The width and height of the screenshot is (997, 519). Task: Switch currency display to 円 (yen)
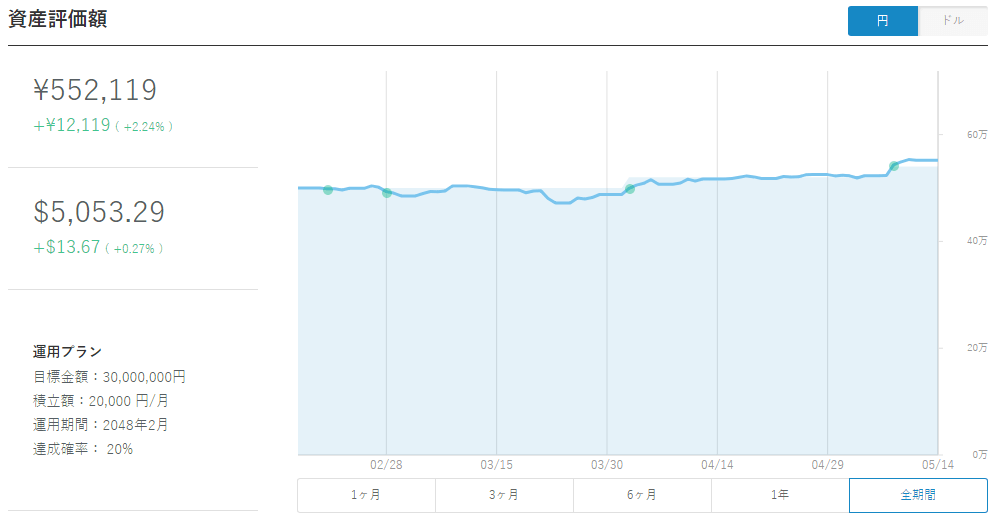pos(883,21)
